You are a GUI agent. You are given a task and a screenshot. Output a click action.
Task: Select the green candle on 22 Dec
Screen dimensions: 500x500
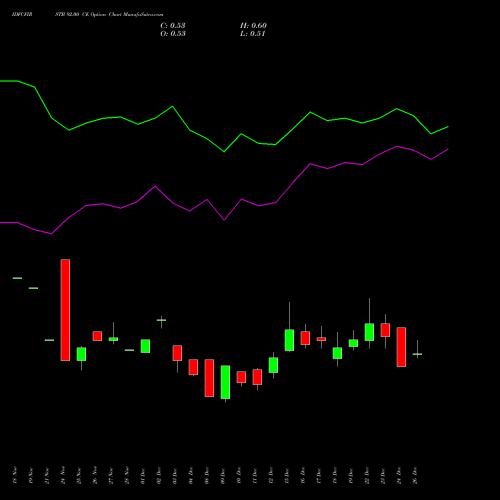[369, 332]
